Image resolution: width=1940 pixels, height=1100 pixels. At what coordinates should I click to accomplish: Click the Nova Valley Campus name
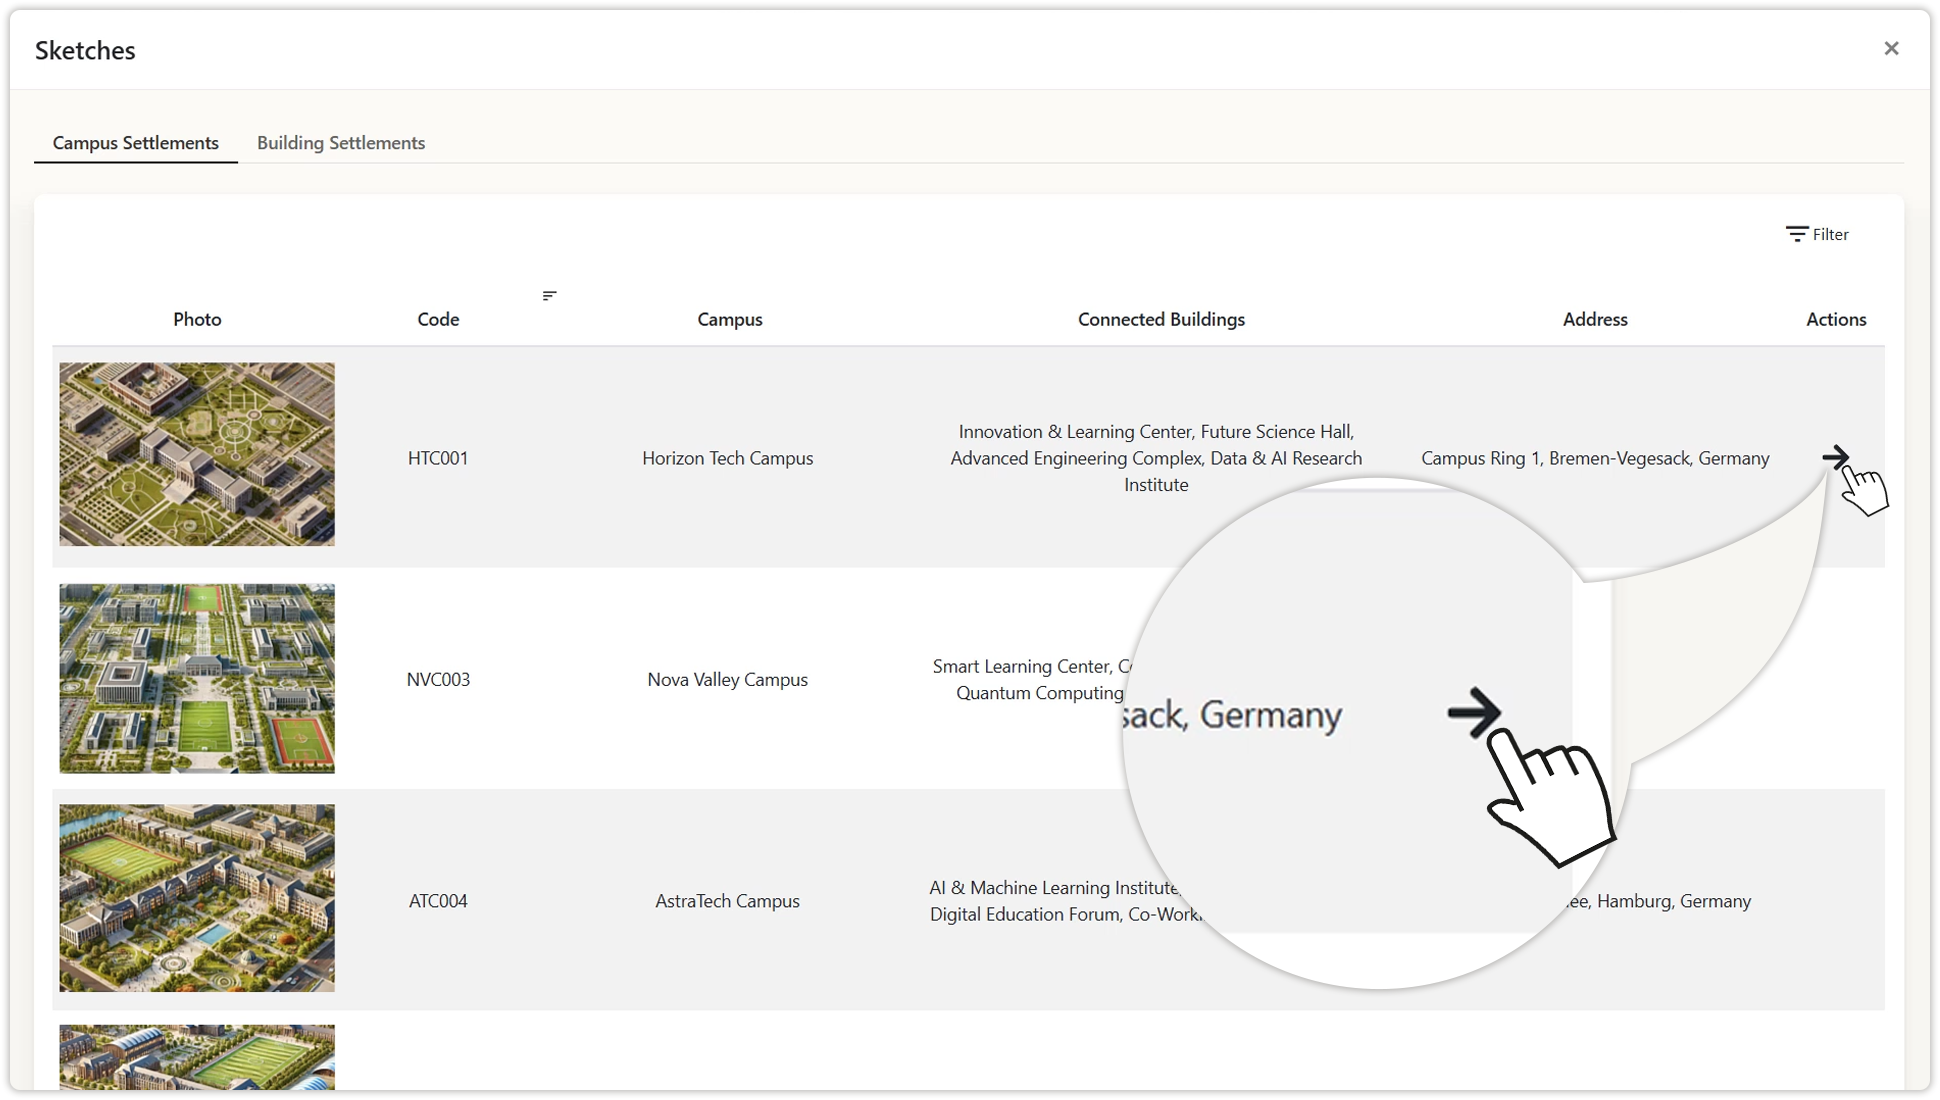[727, 680]
